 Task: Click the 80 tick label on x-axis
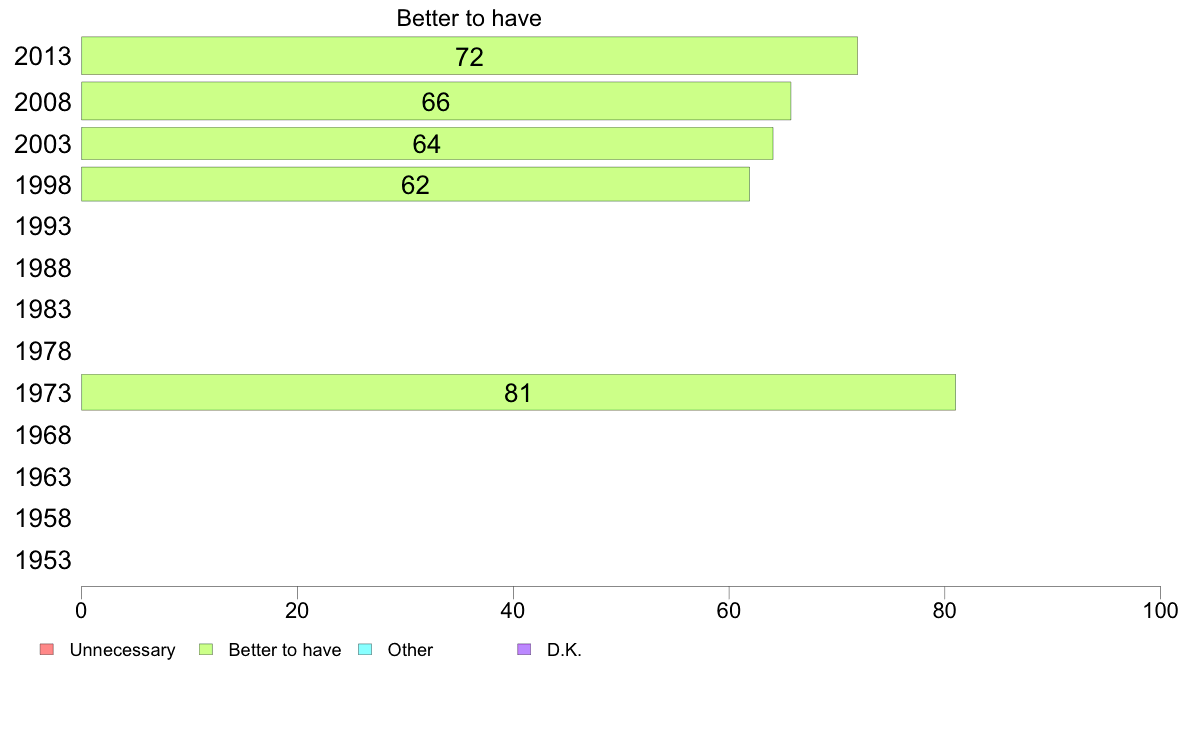tap(944, 611)
